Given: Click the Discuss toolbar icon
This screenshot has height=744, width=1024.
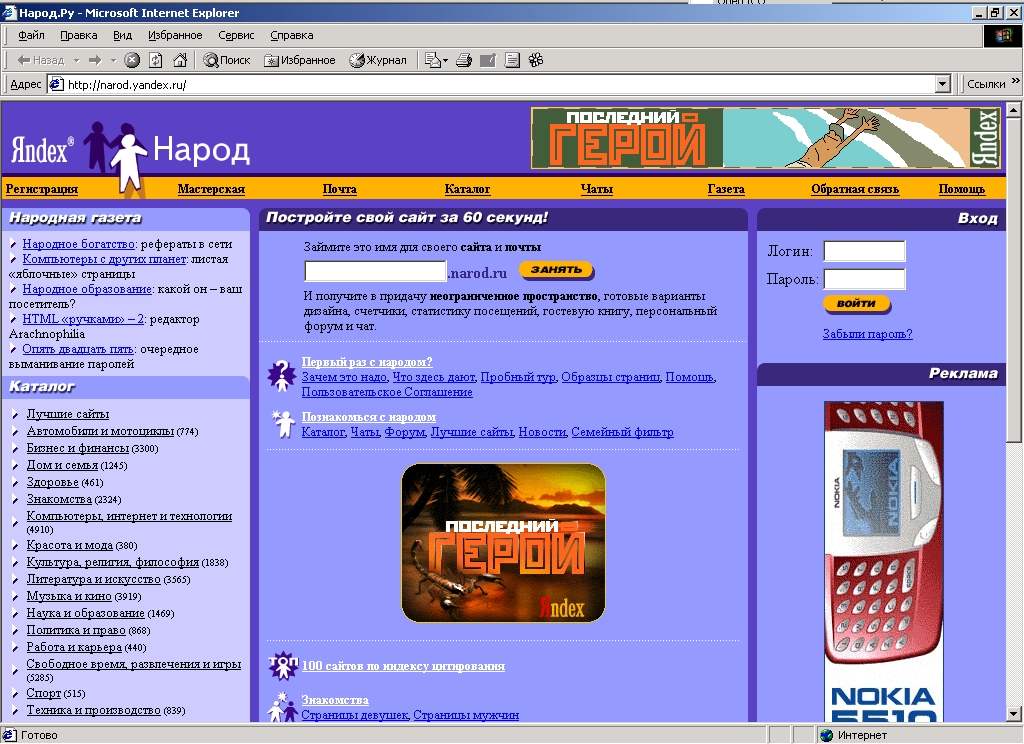Looking at the screenshot, I should [513, 60].
